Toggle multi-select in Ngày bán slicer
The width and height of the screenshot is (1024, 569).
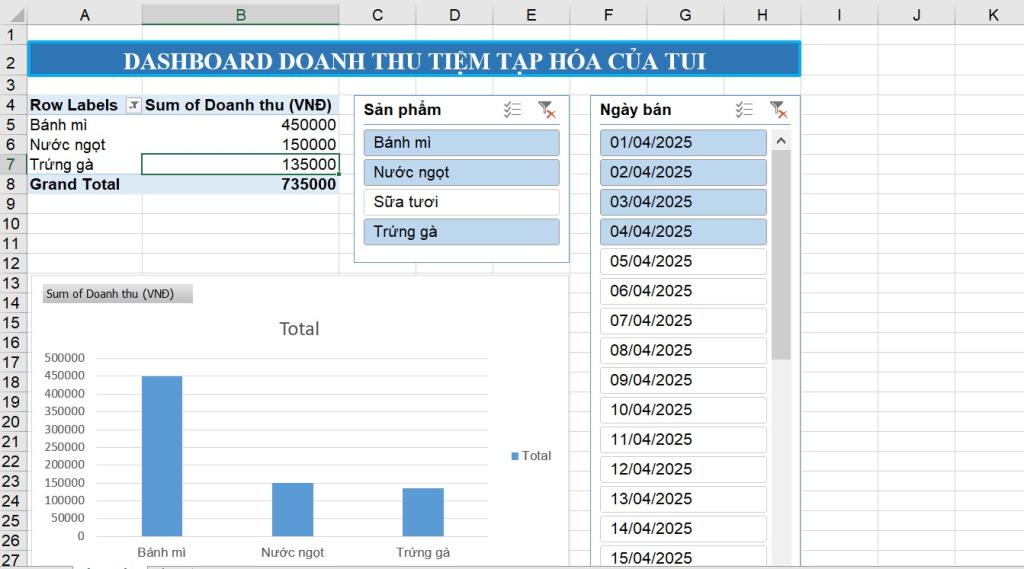(744, 110)
